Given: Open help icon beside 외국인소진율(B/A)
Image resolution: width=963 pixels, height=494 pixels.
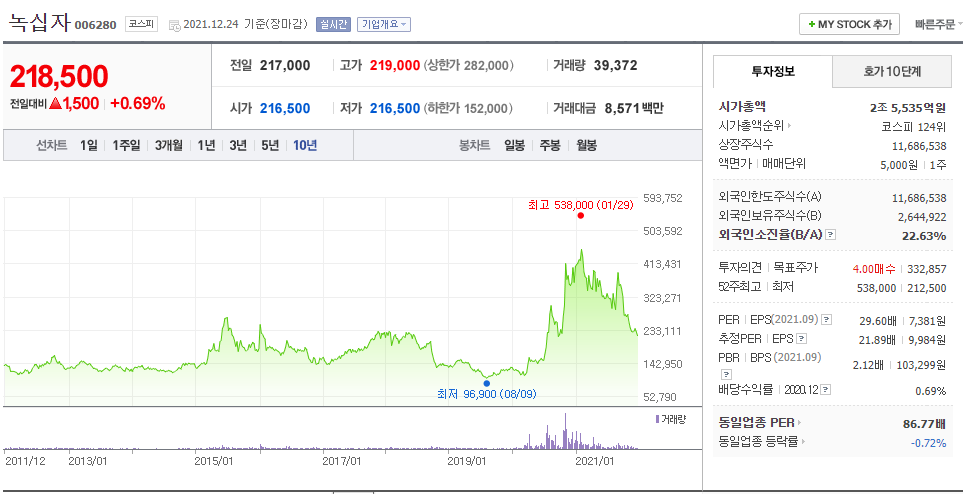Looking at the screenshot, I should [x=832, y=235].
